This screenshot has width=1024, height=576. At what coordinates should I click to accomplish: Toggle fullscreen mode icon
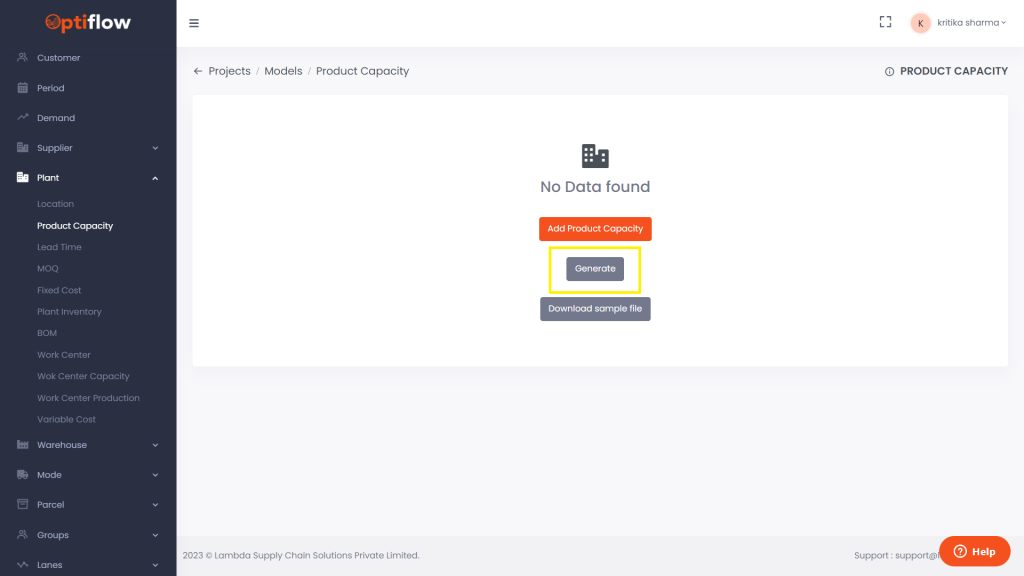[x=885, y=22]
